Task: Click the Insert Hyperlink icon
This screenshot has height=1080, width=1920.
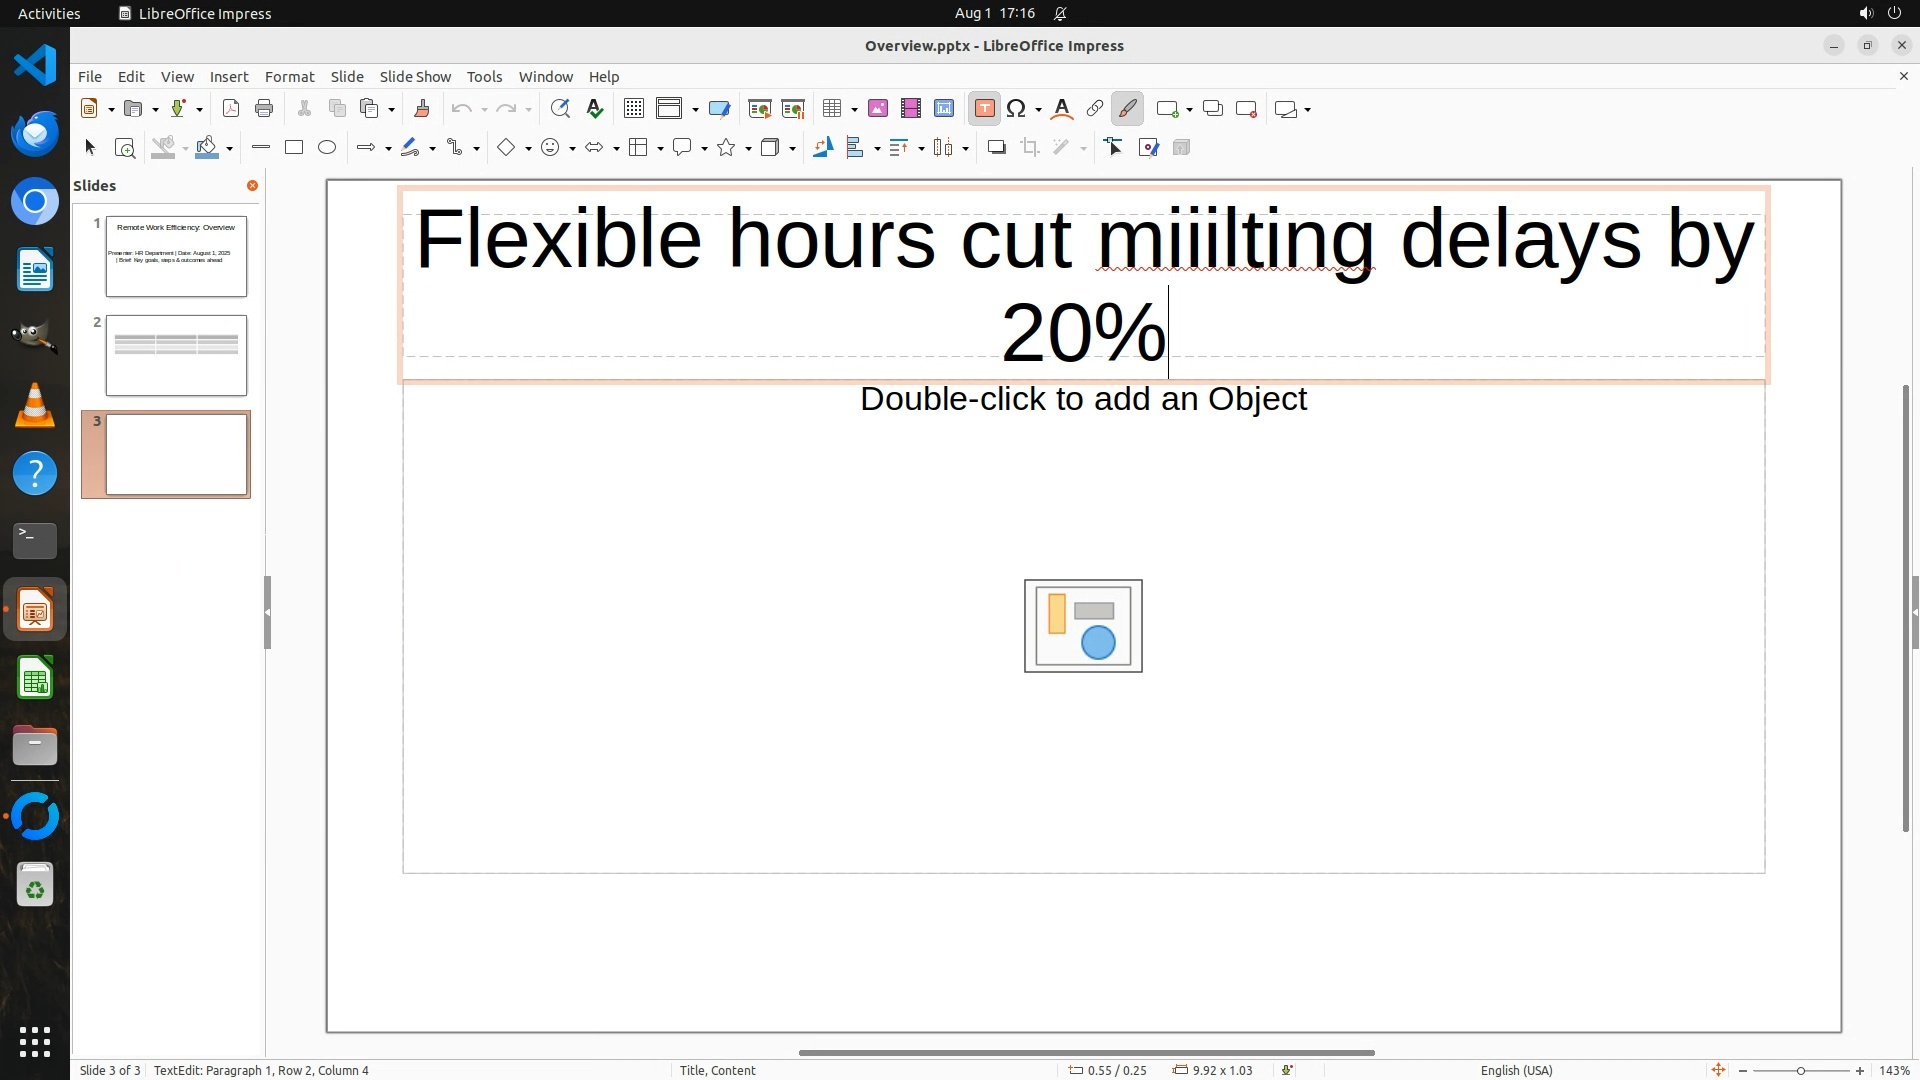Action: pos(1095,109)
